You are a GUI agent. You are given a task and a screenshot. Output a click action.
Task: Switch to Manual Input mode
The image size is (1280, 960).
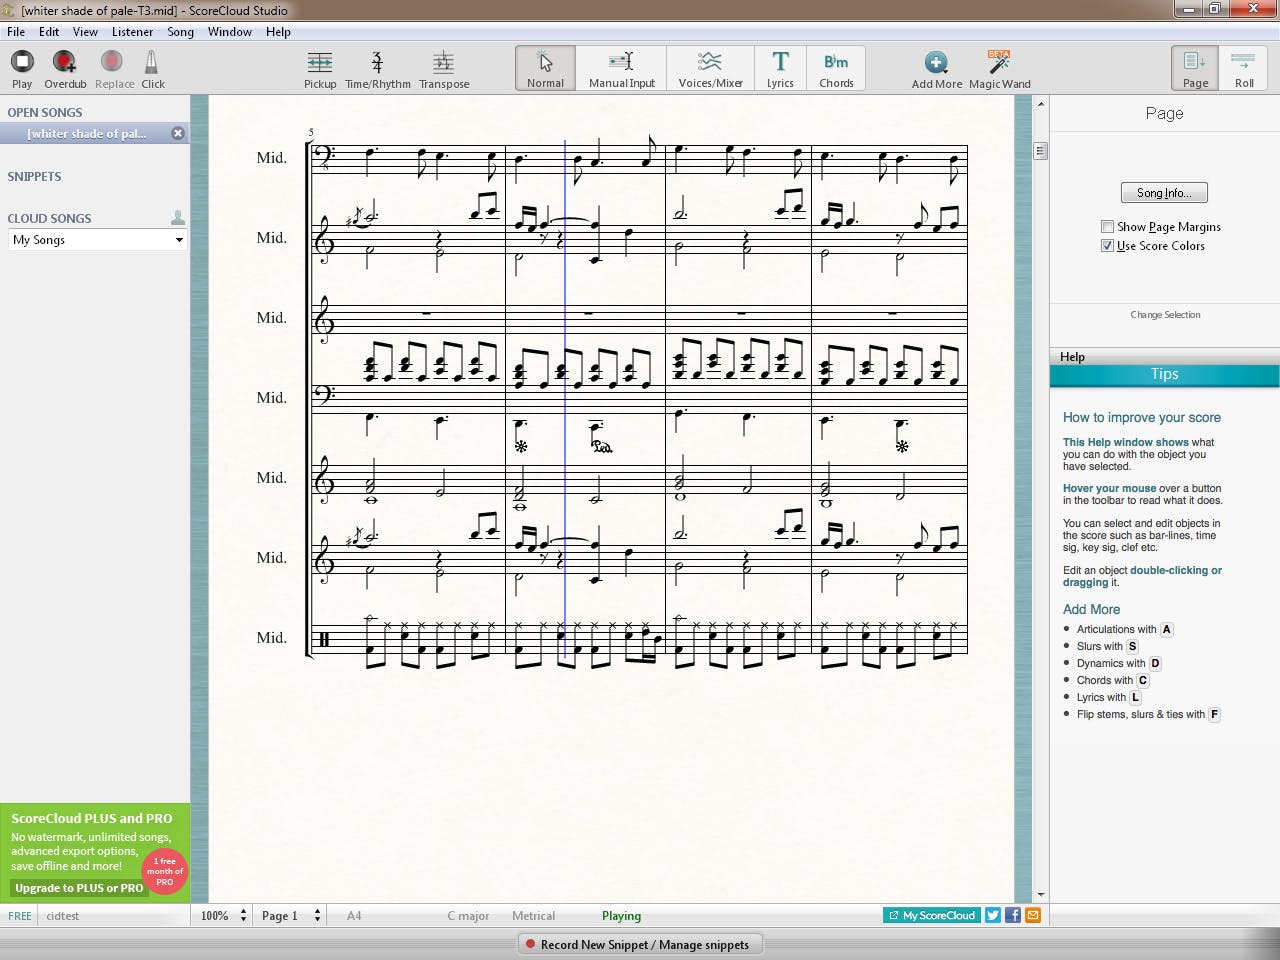[x=621, y=68]
